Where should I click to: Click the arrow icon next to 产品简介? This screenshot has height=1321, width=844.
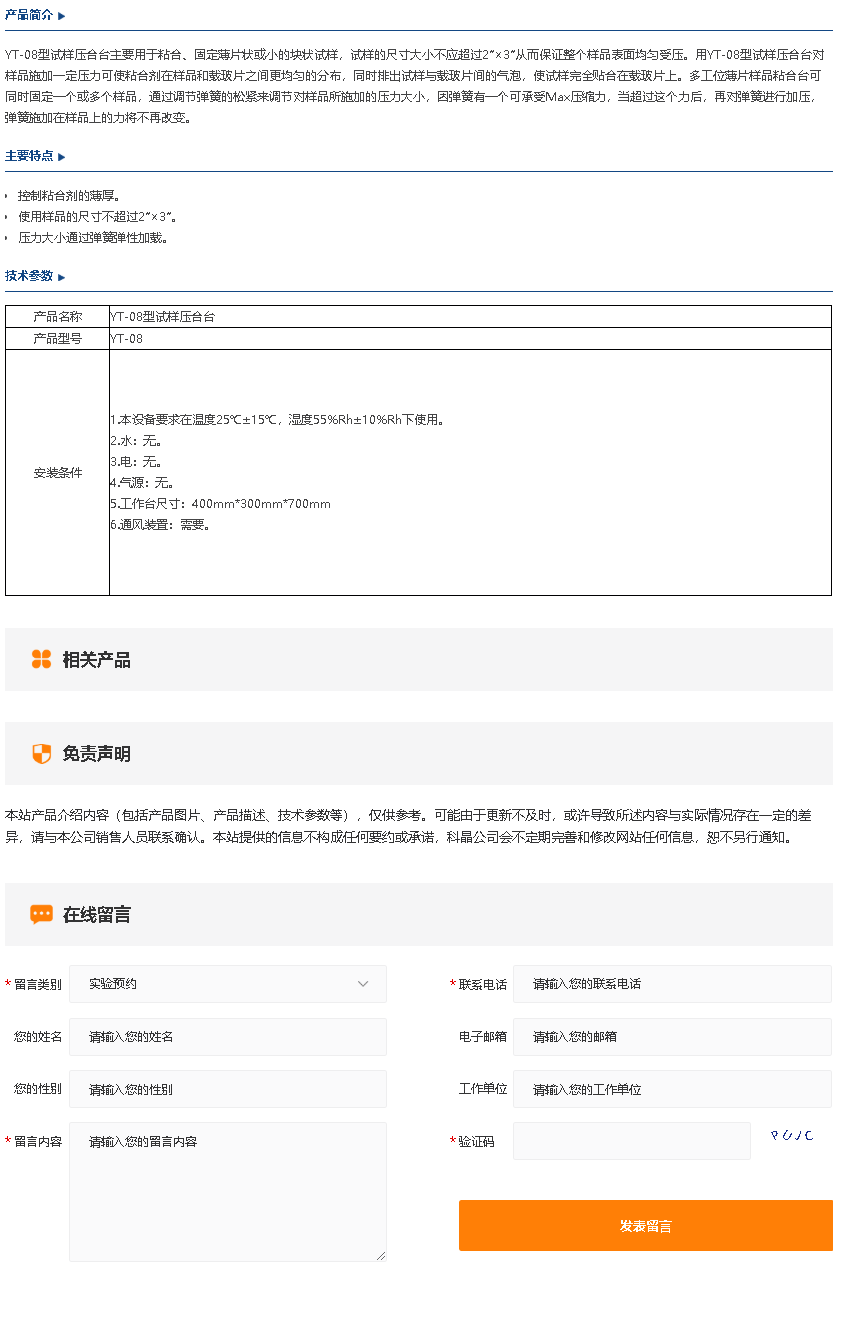click(62, 16)
